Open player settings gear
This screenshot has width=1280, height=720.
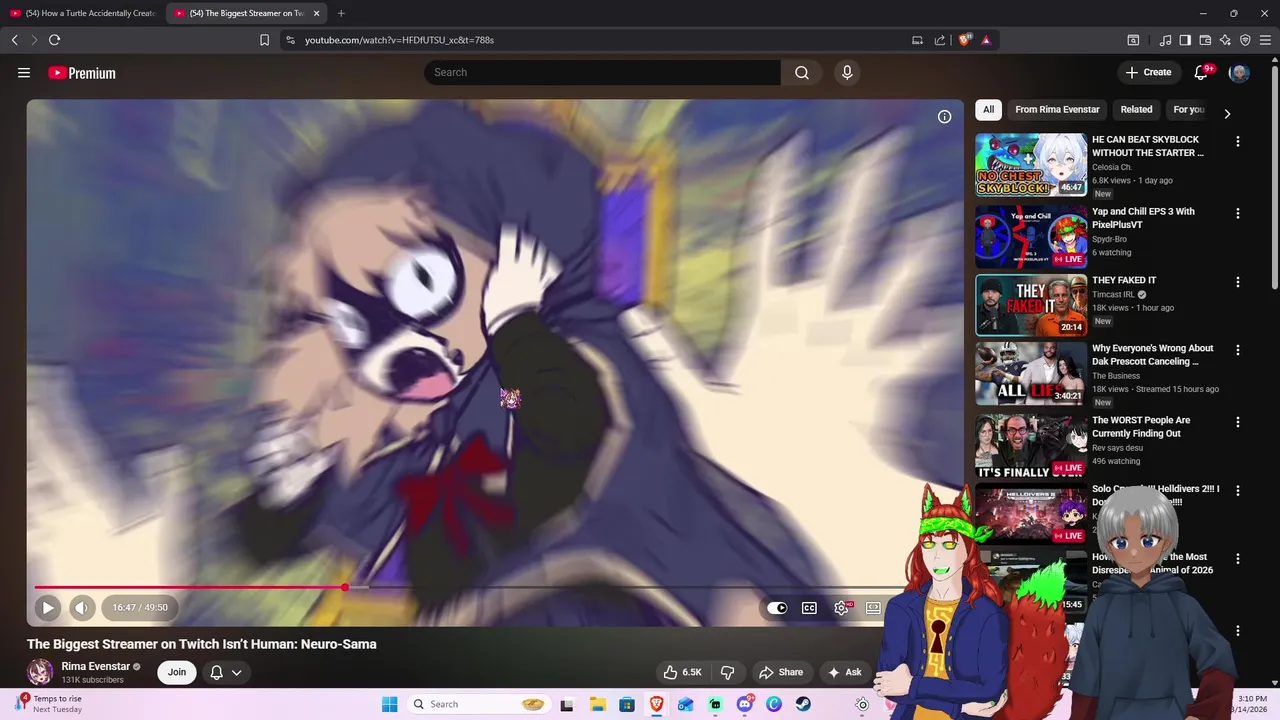[x=842, y=608]
